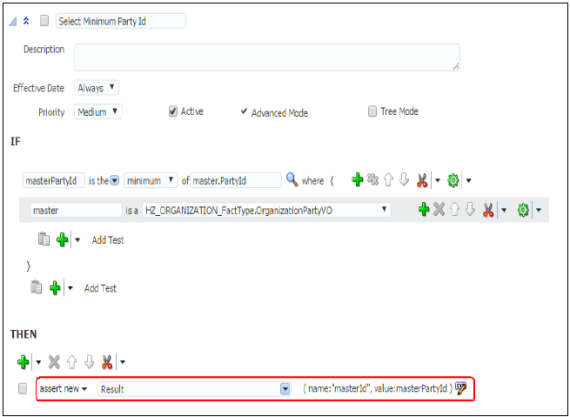Edit the rule name field Select Minimum Party Id
This screenshot has width=570, height=417.
(121, 21)
